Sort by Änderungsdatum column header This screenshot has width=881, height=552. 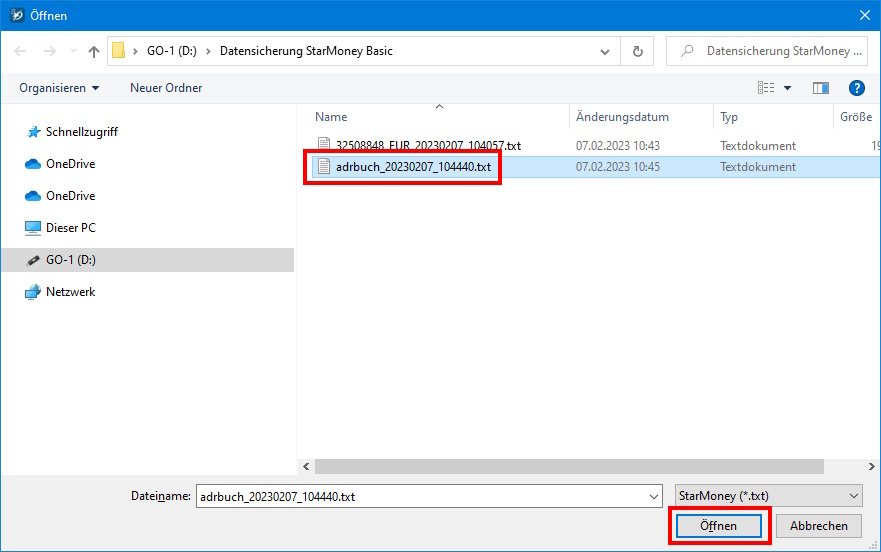click(622, 117)
